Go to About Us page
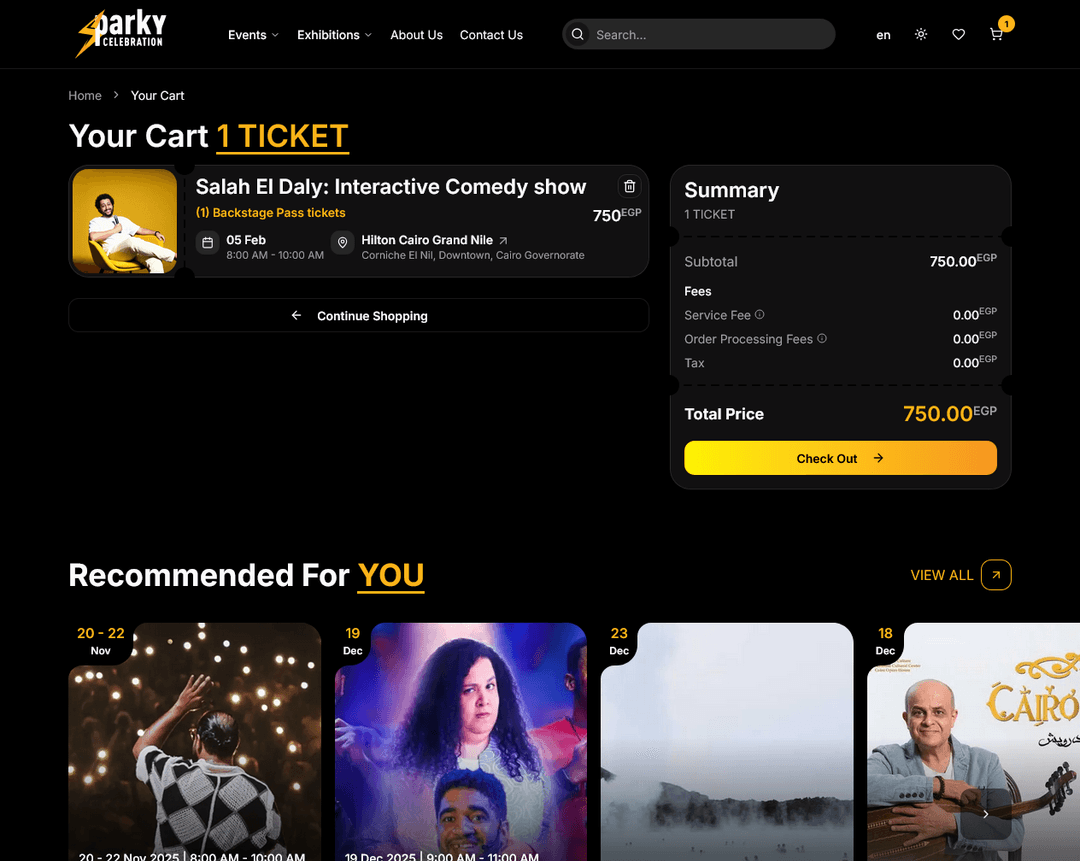The width and height of the screenshot is (1080, 861). [x=416, y=34]
